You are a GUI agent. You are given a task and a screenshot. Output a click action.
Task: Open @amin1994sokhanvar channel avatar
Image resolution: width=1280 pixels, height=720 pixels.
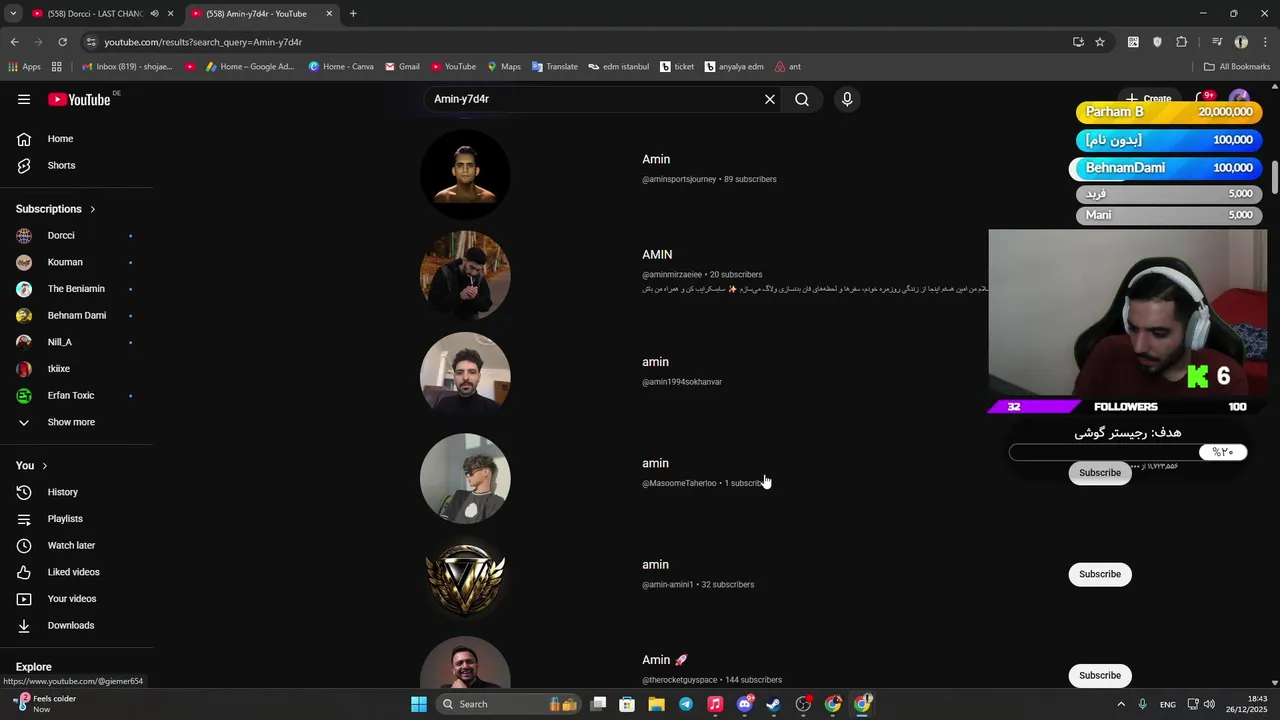tap(465, 377)
